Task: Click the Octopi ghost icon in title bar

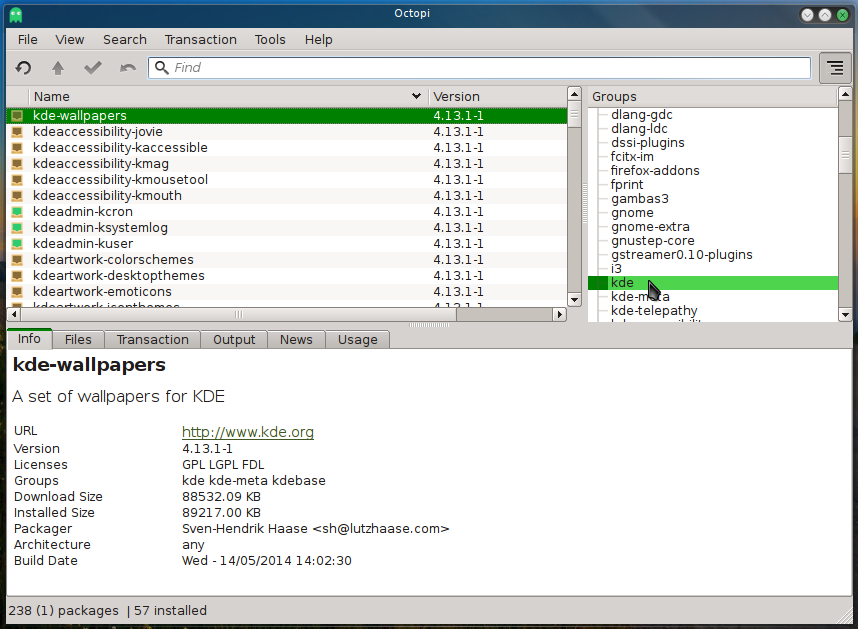Action: click(16, 14)
